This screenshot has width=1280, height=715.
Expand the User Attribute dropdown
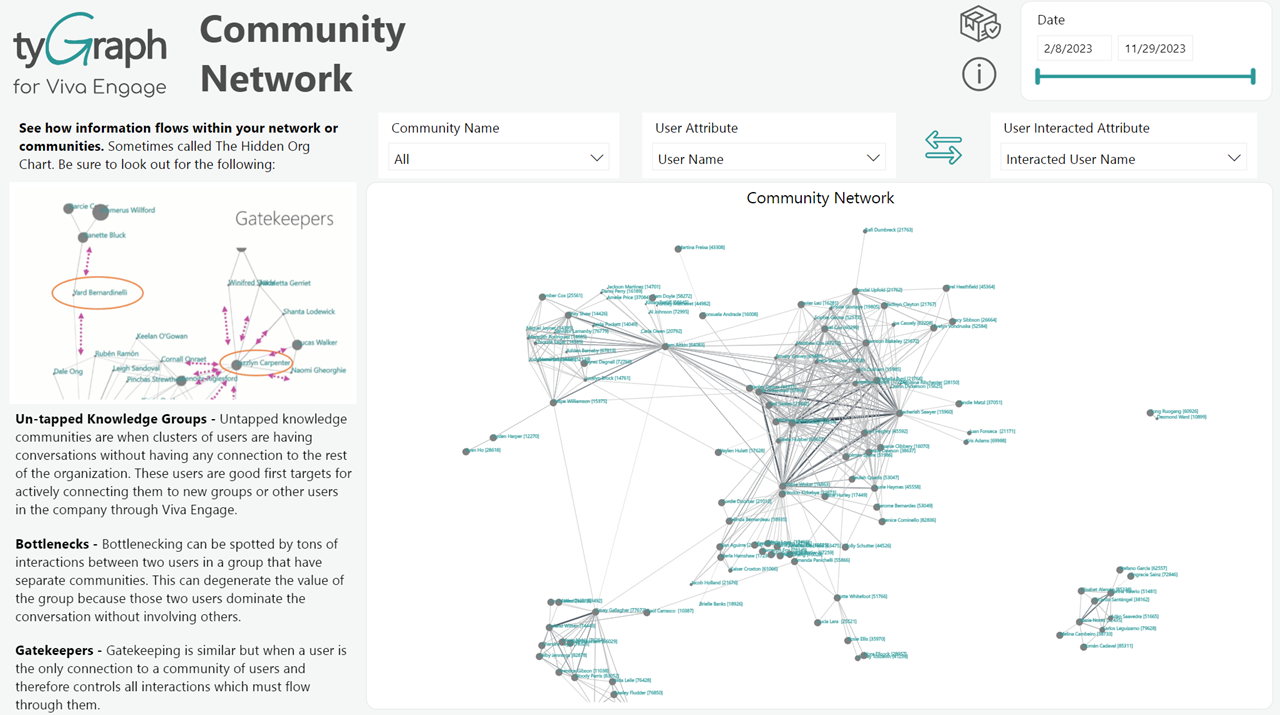(768, 158)
